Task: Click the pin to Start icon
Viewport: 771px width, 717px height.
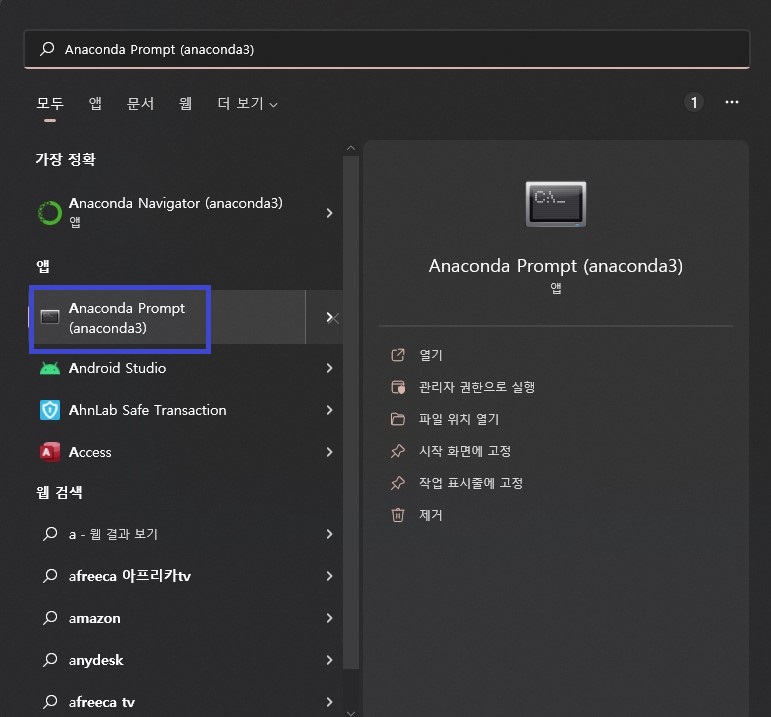Action: (x=398, y=451)
